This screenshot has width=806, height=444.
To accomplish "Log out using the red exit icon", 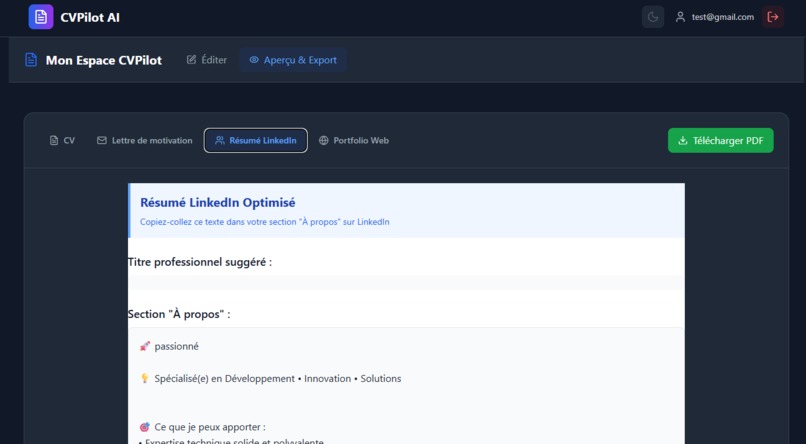I will (773, 17).
